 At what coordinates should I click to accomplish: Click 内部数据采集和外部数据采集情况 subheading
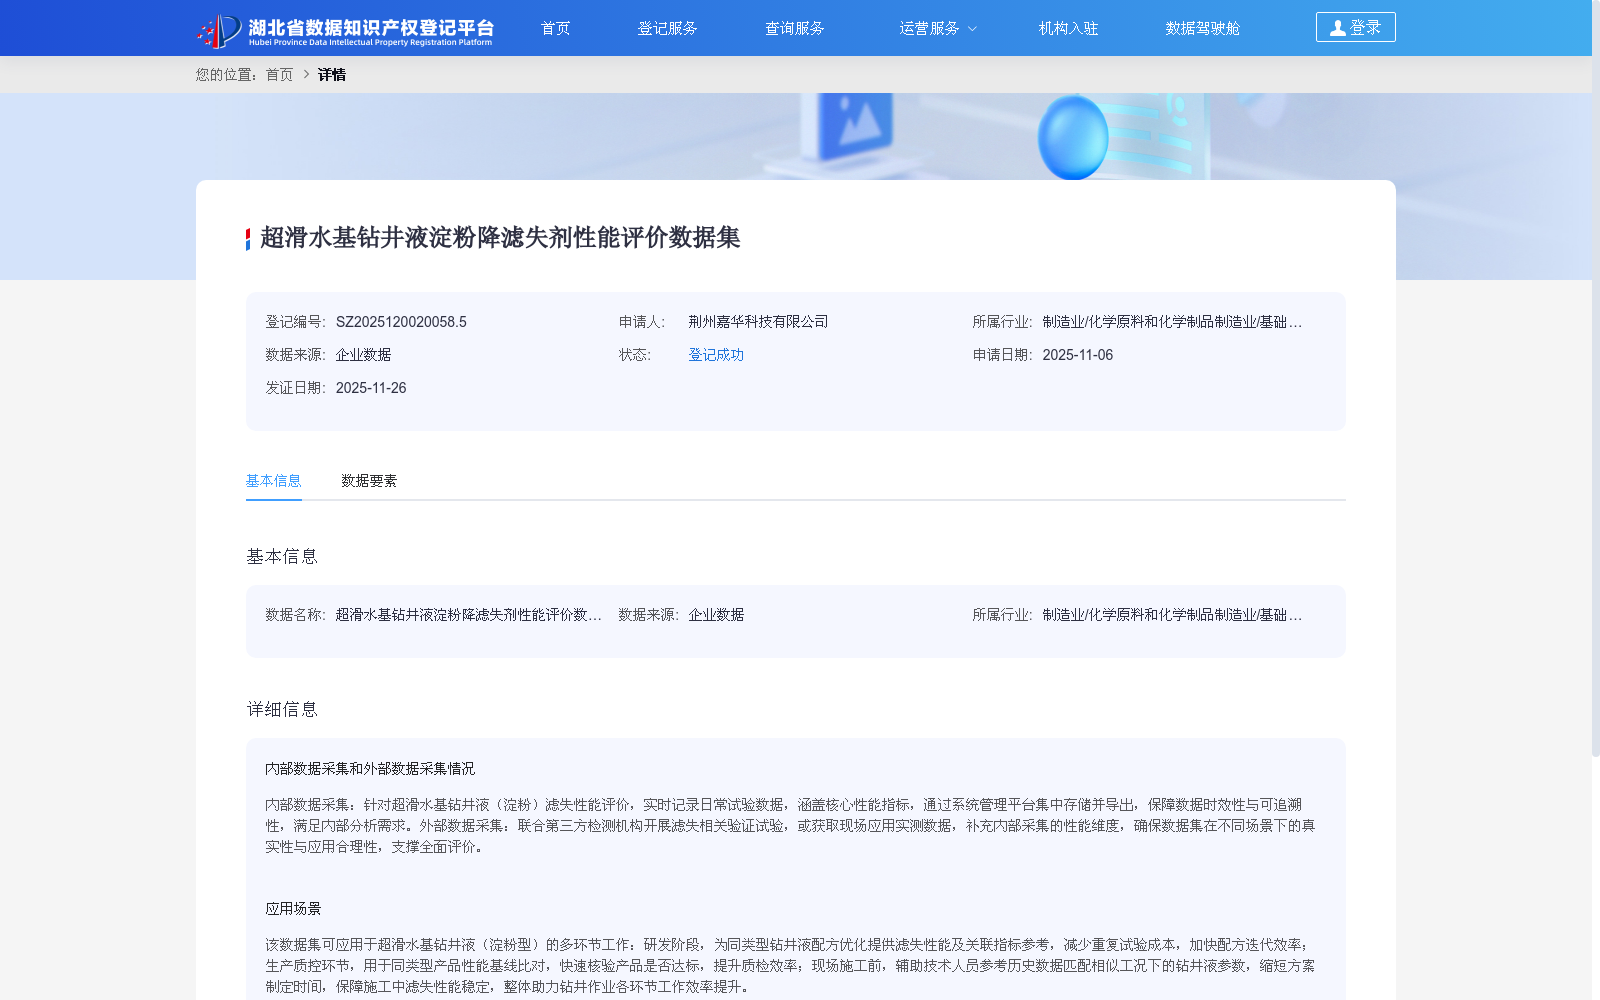[x=370, y=769]
